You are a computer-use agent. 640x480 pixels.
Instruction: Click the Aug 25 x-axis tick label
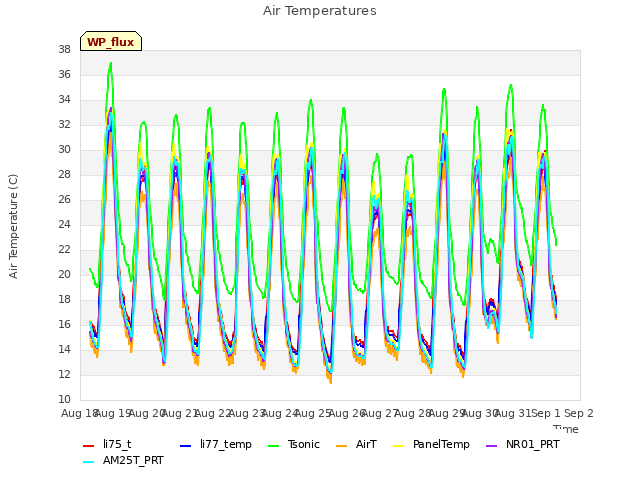tap(313, 413)
